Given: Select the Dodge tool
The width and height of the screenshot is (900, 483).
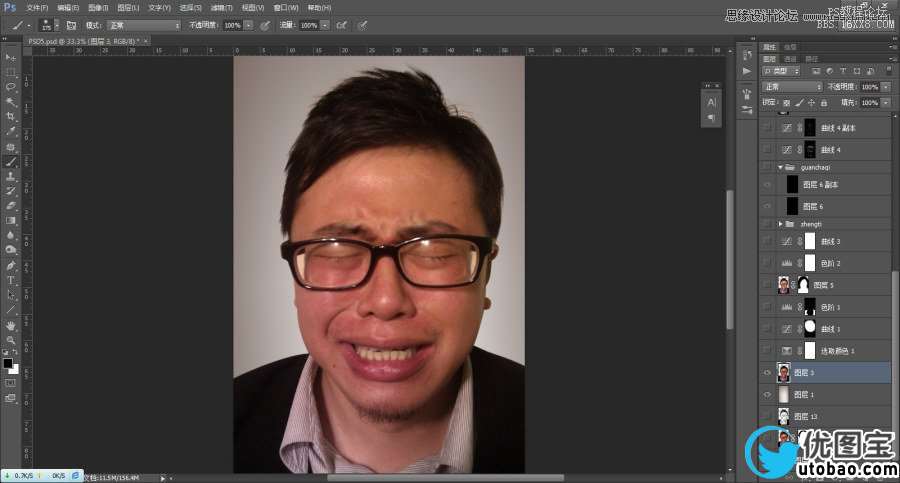Looking at the screenshot, I should point(10,250).
